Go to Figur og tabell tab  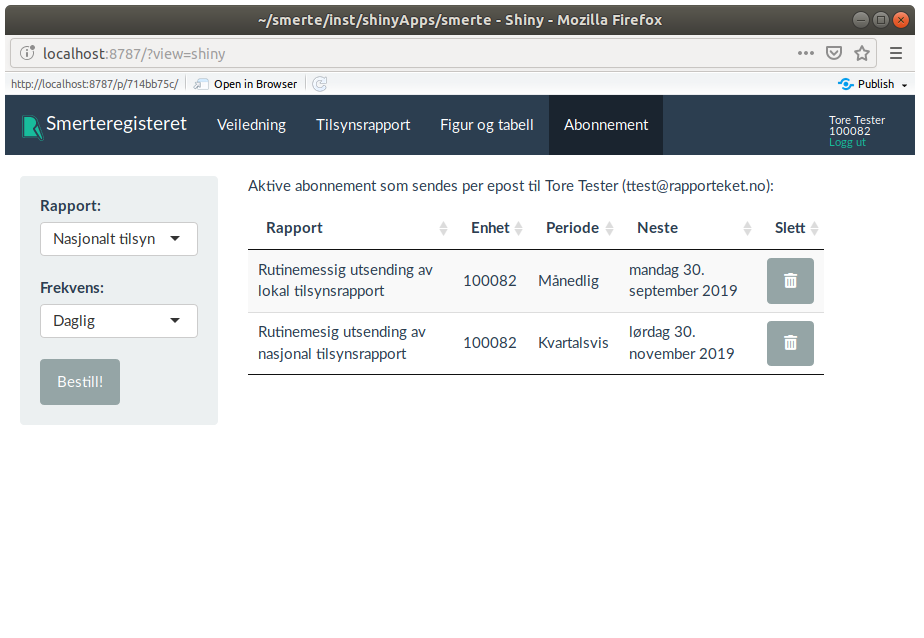[x=487, y=125]
